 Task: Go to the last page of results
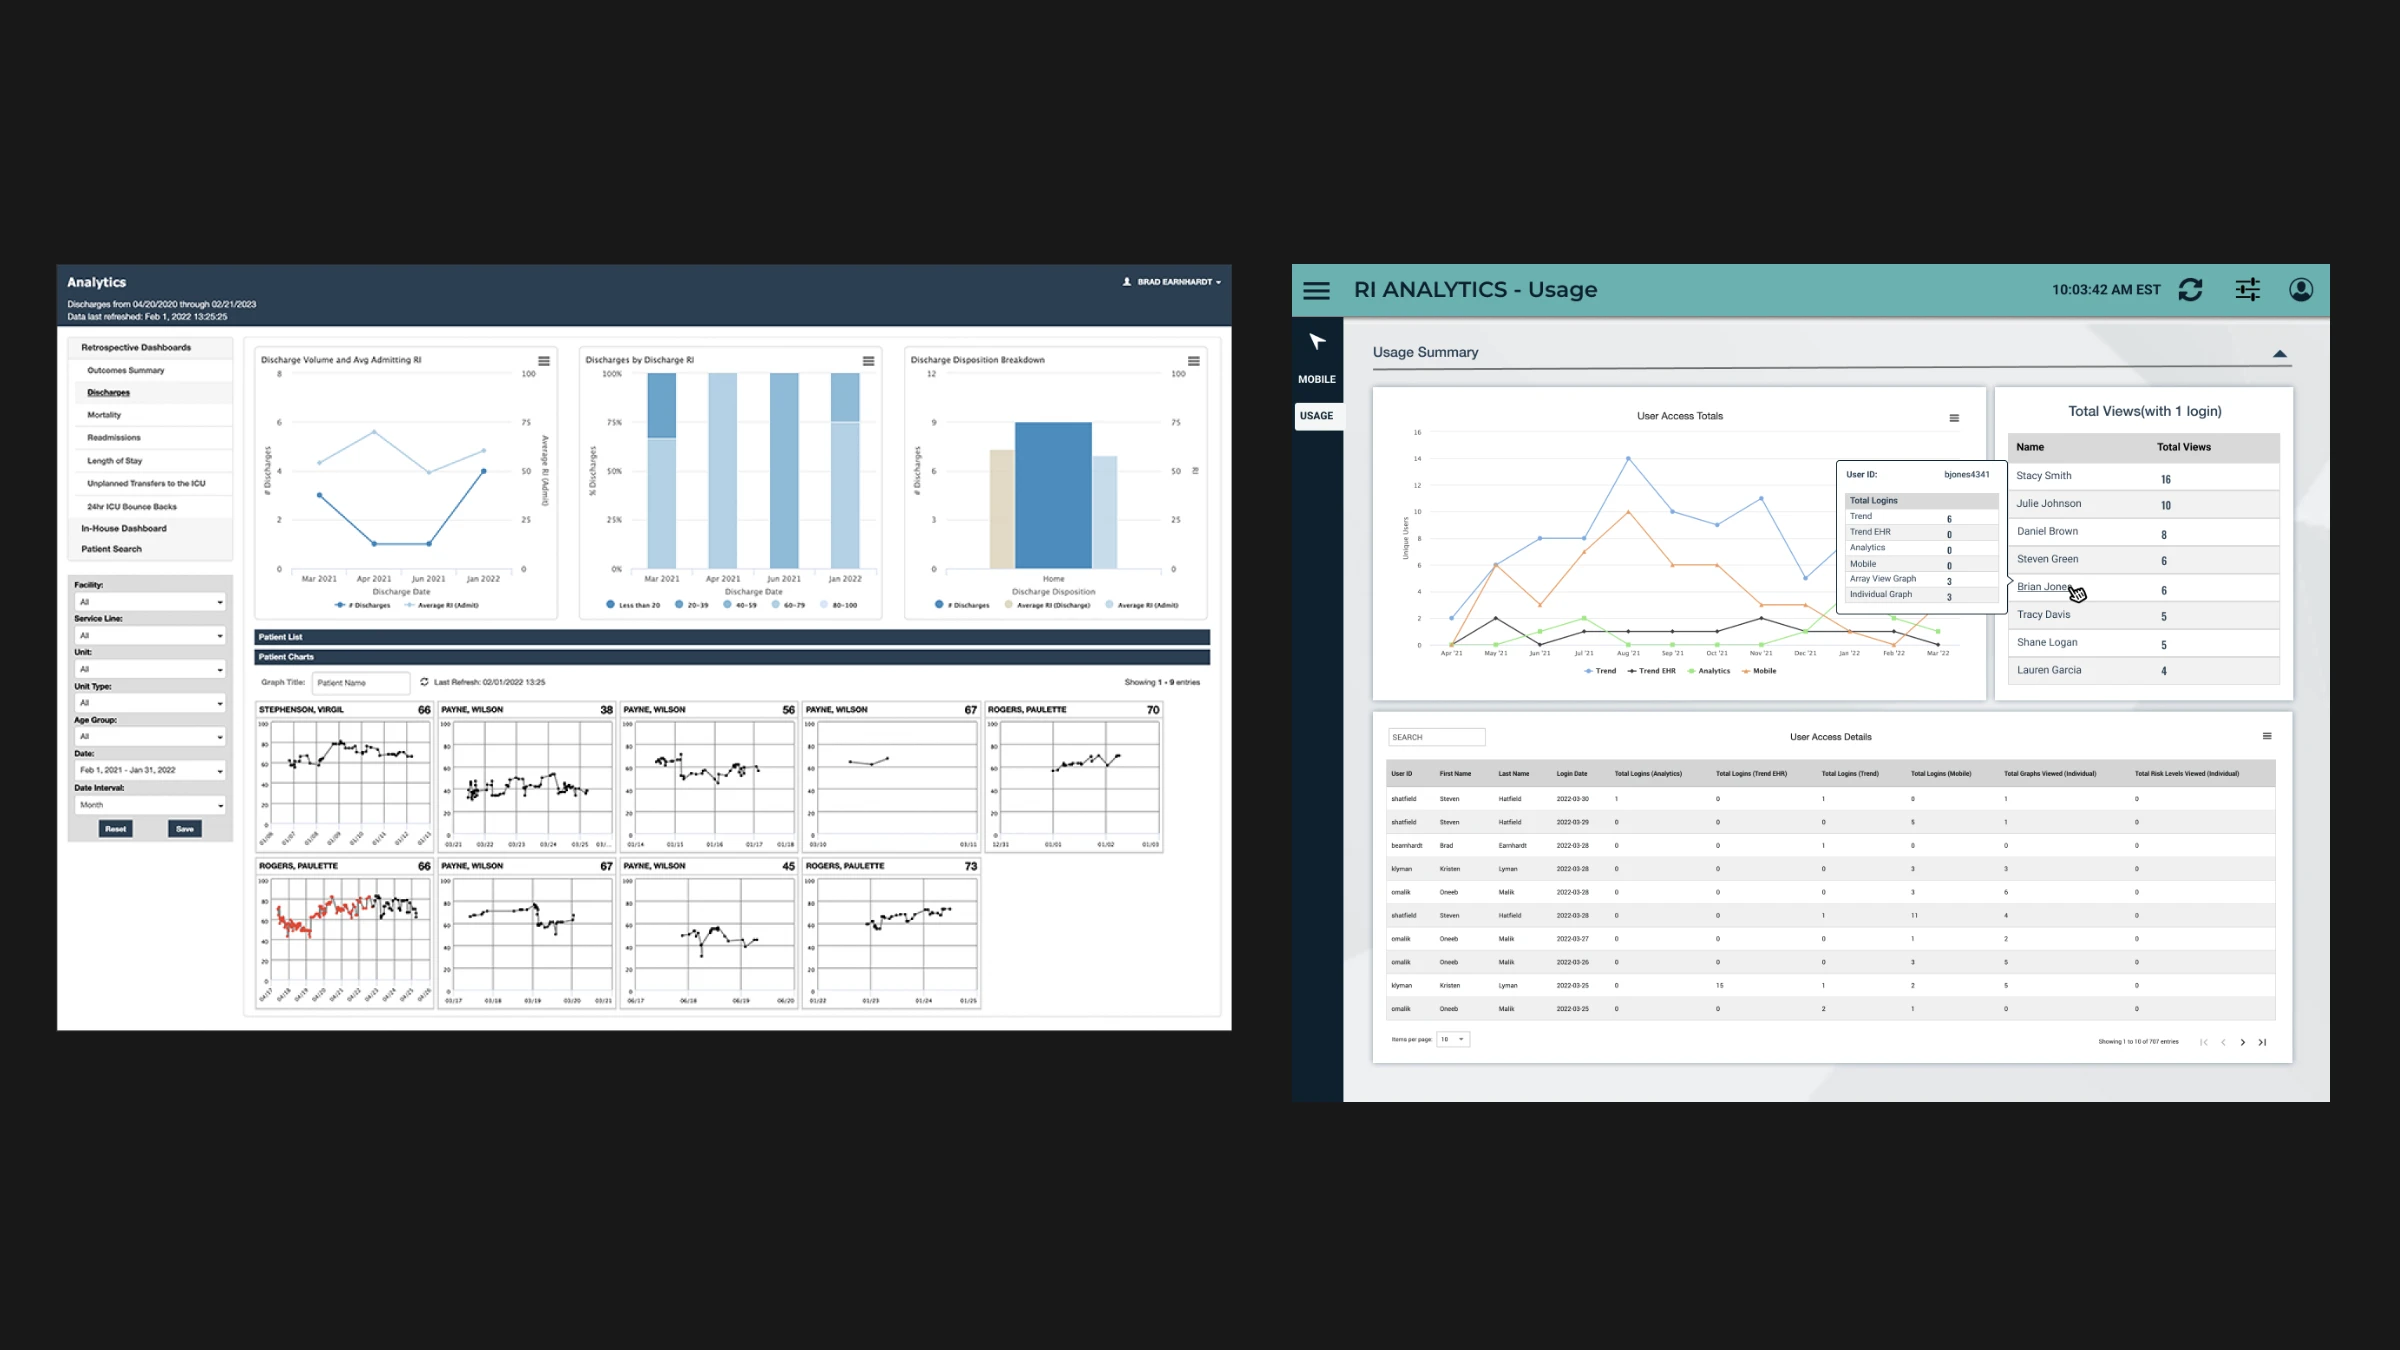pos(2262,1042)
